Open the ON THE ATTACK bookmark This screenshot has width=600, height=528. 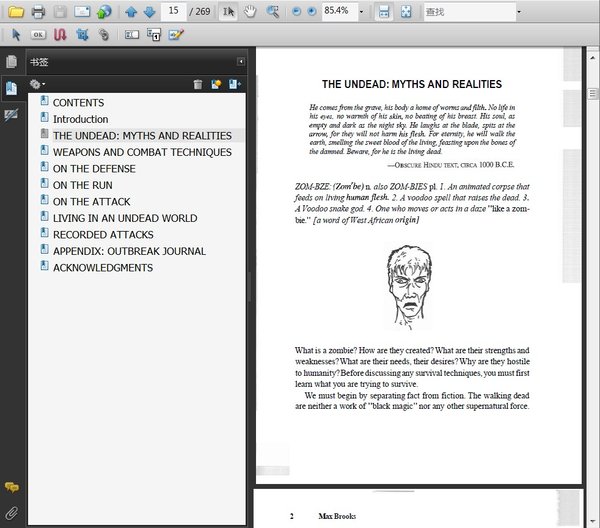91,202
